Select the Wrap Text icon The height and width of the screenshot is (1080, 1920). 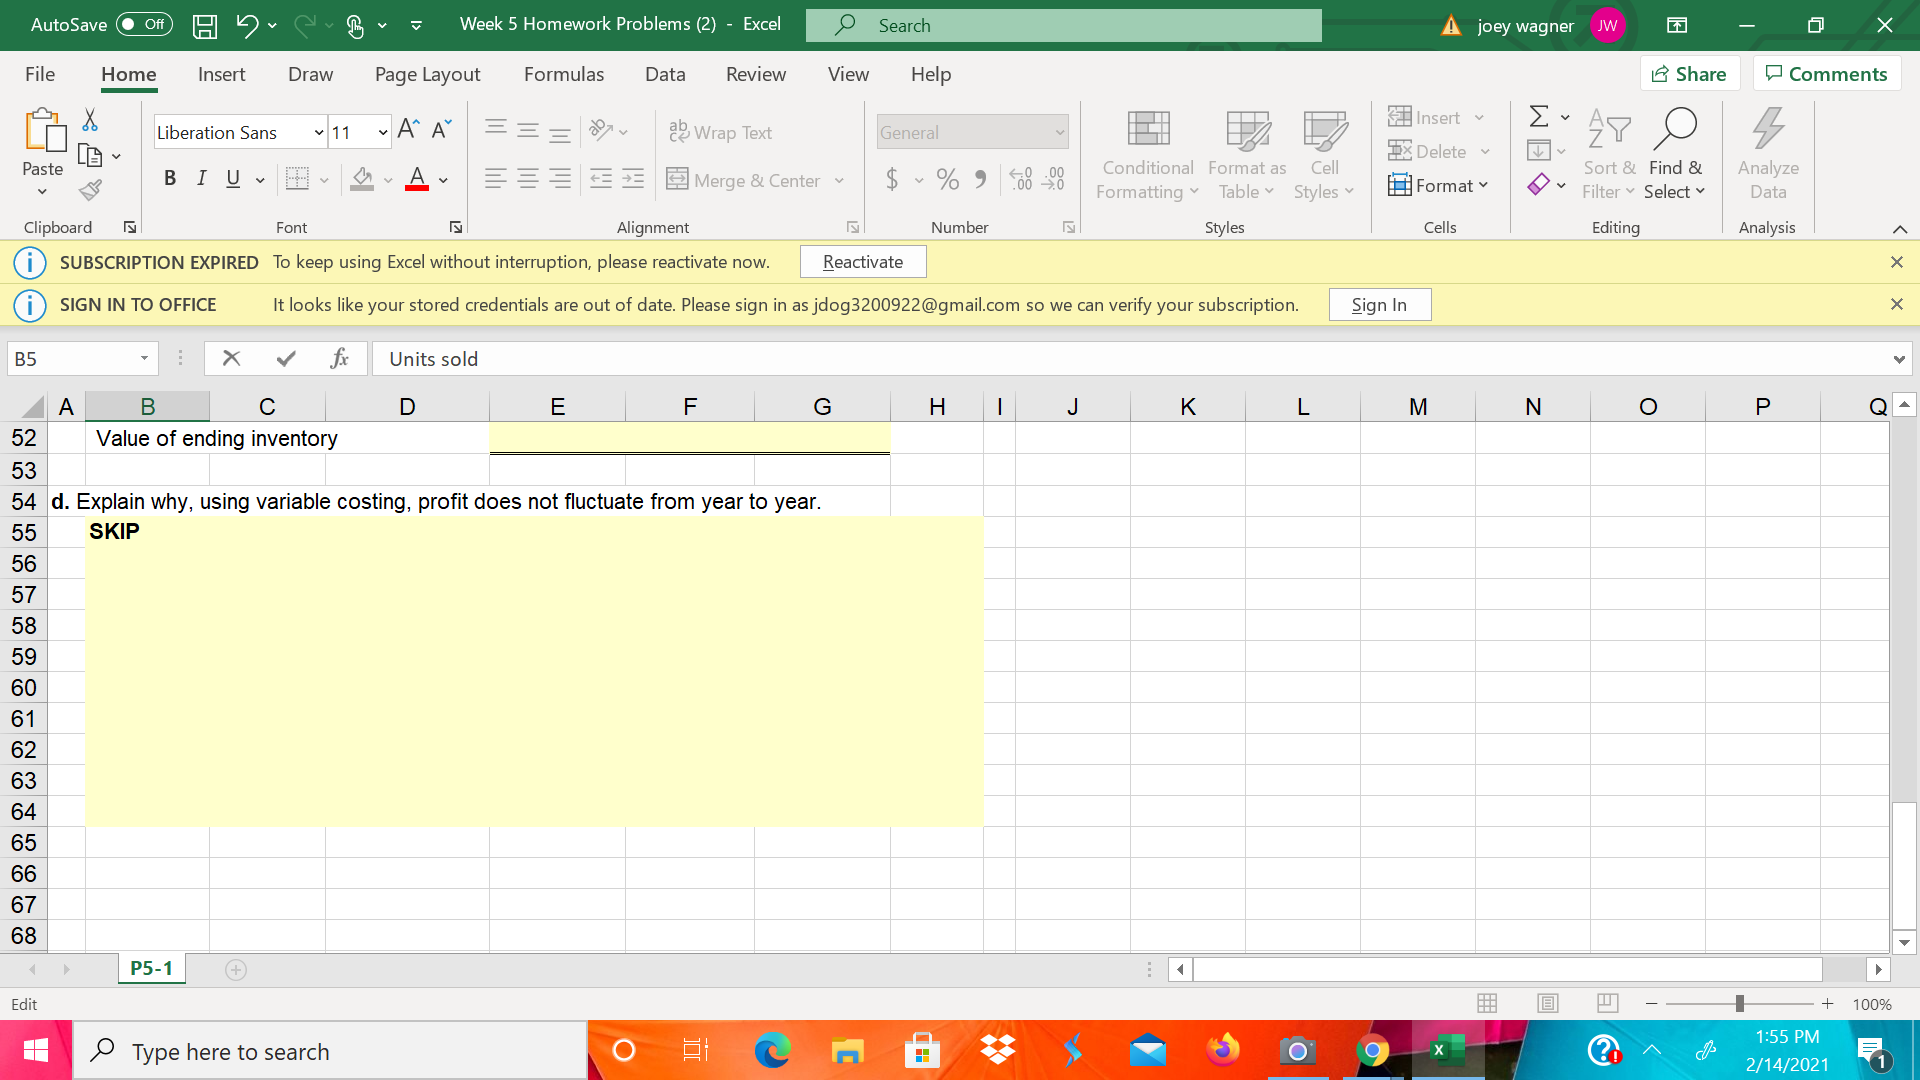[679, 131]
